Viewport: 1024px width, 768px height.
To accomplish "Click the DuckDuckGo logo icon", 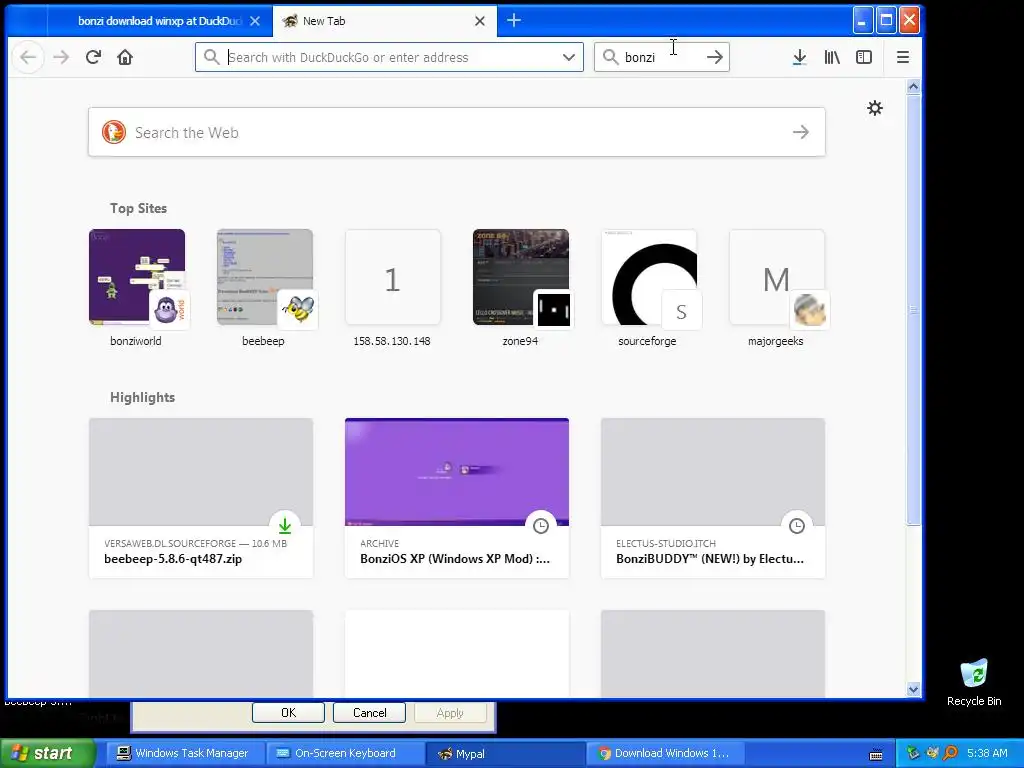I will pyautogui.click(x=114, y=132).
